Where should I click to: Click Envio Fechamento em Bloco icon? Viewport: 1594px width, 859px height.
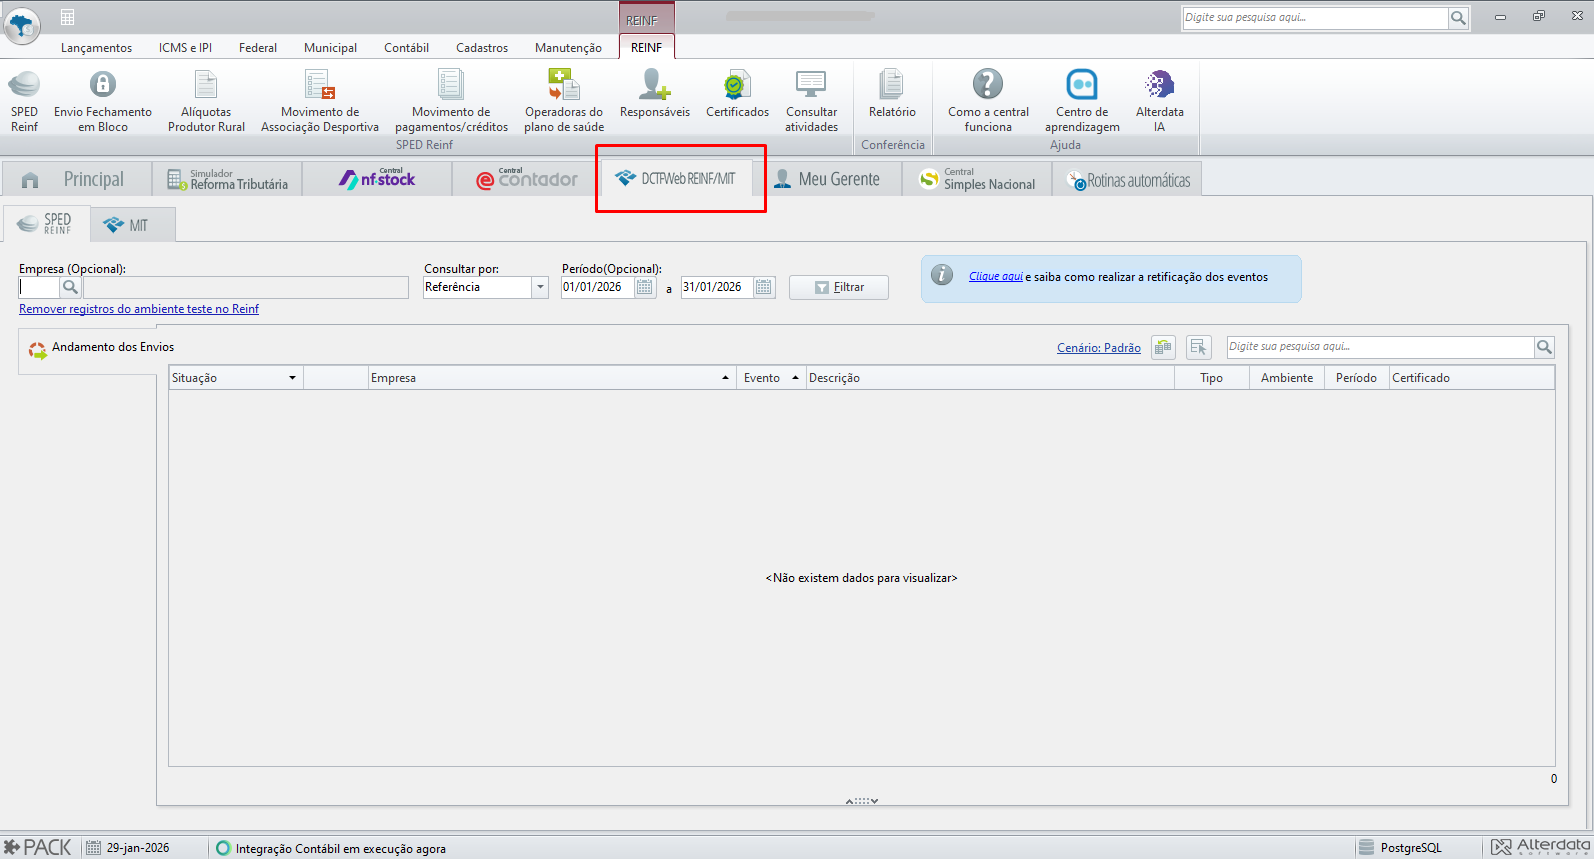pos(103,100)
